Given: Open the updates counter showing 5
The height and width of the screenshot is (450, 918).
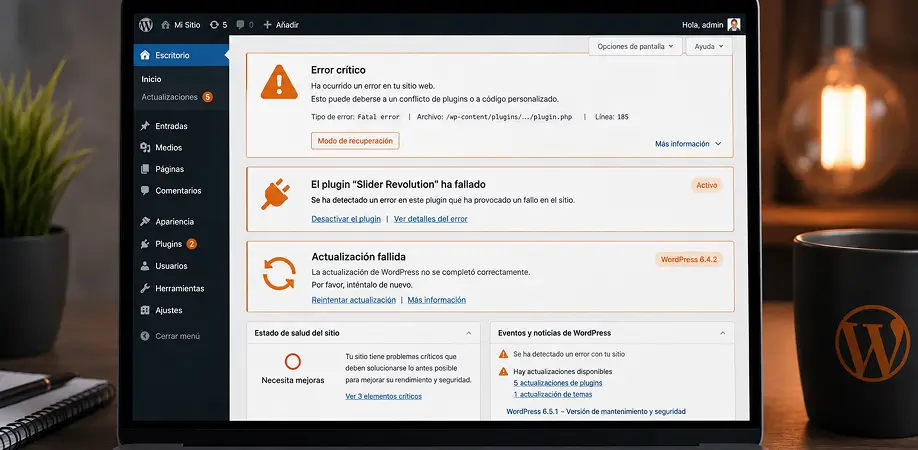Looking at the screenshot, I should [x=218, y=25].
